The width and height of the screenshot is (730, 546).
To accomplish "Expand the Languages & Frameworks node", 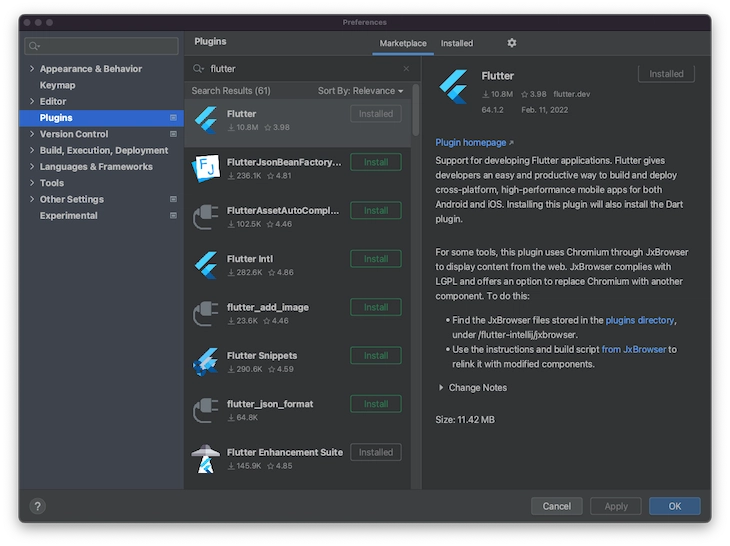I will (x=32, y=167).
